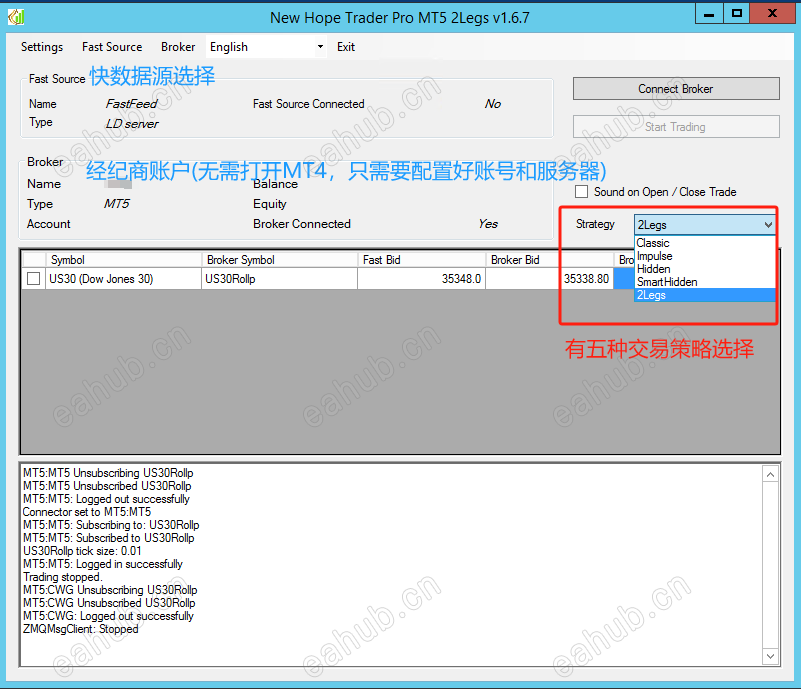Click the log scrollbar up arrow
801x689 pixels.
pyautogui.click(x=770, y=474)
